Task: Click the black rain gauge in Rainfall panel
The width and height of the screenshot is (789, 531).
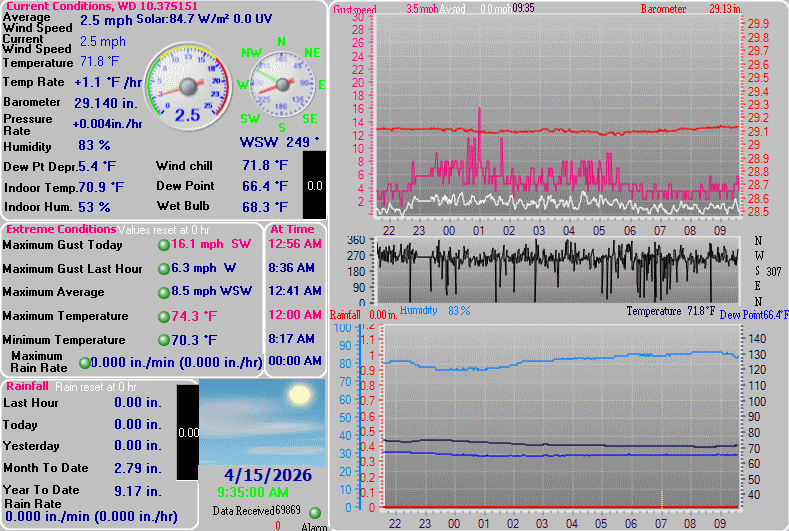Action: pyautogui.click(x=187, y=430)
